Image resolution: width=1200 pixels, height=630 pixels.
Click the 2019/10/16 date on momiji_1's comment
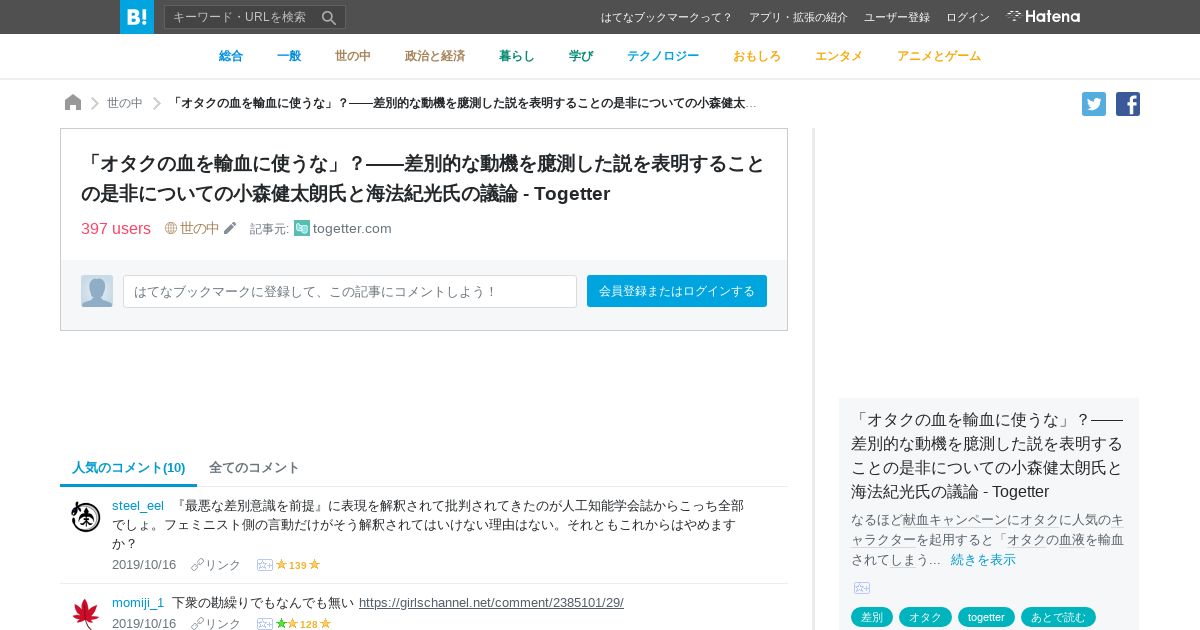point(144,624)
